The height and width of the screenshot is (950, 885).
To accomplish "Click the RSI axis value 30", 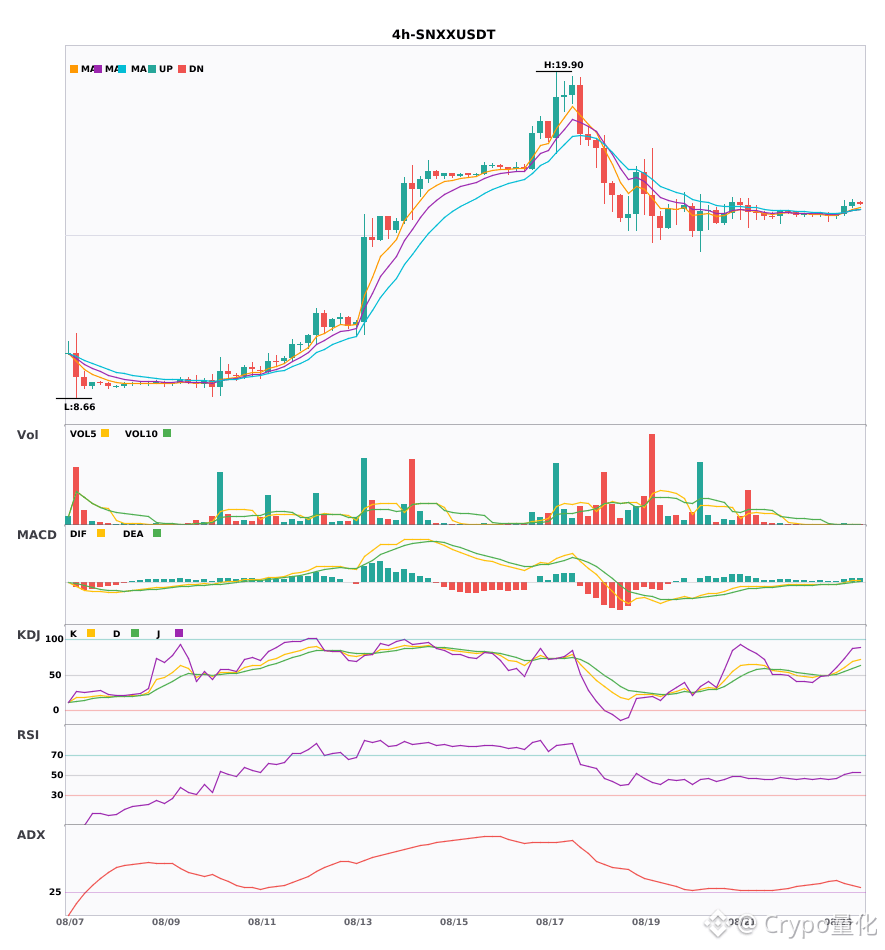I will (57, 794).
